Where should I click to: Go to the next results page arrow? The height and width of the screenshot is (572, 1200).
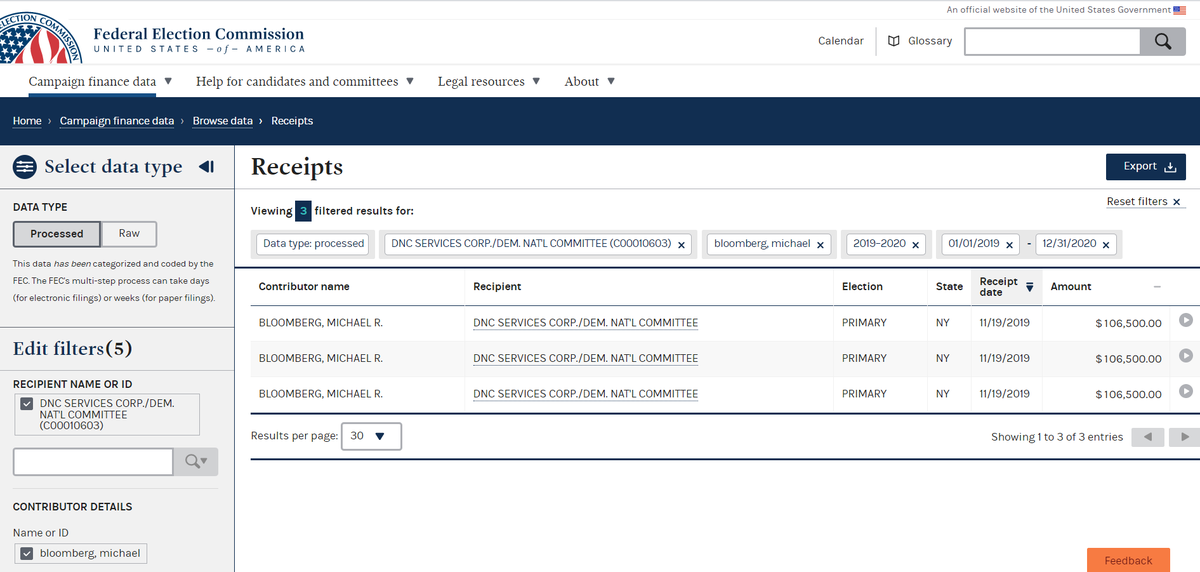tap(1184, 437)
